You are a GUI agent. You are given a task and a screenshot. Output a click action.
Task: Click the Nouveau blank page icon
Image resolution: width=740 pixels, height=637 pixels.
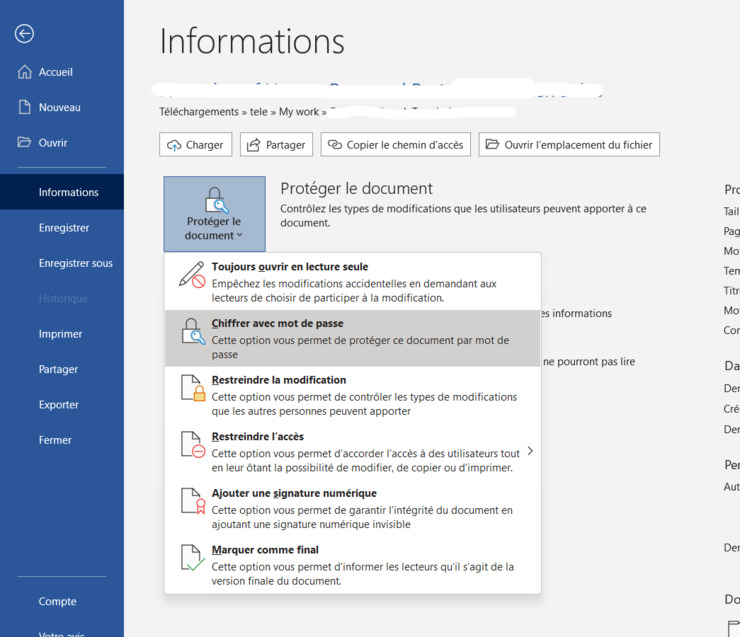tap(25, 107)
